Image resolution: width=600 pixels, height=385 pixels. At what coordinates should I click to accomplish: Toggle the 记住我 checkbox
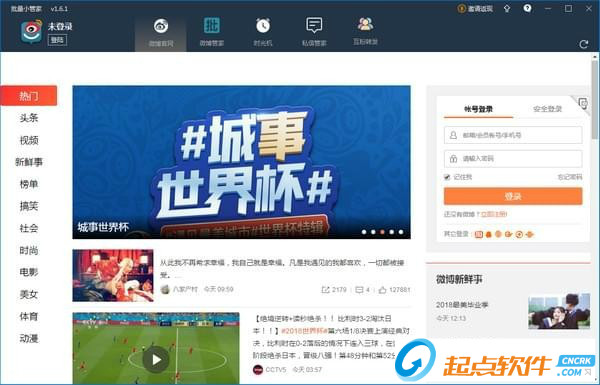point(447,177)
